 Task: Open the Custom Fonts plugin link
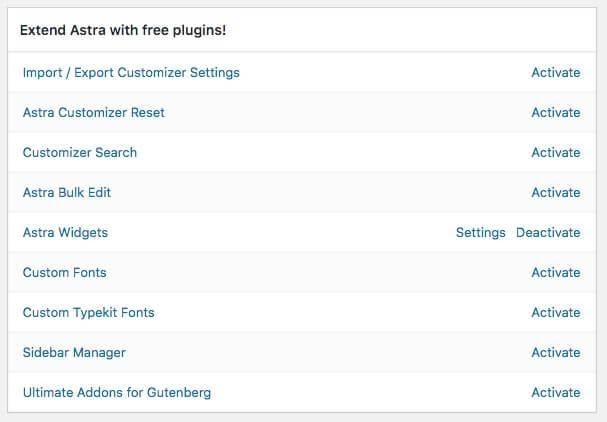pos(64,272)
